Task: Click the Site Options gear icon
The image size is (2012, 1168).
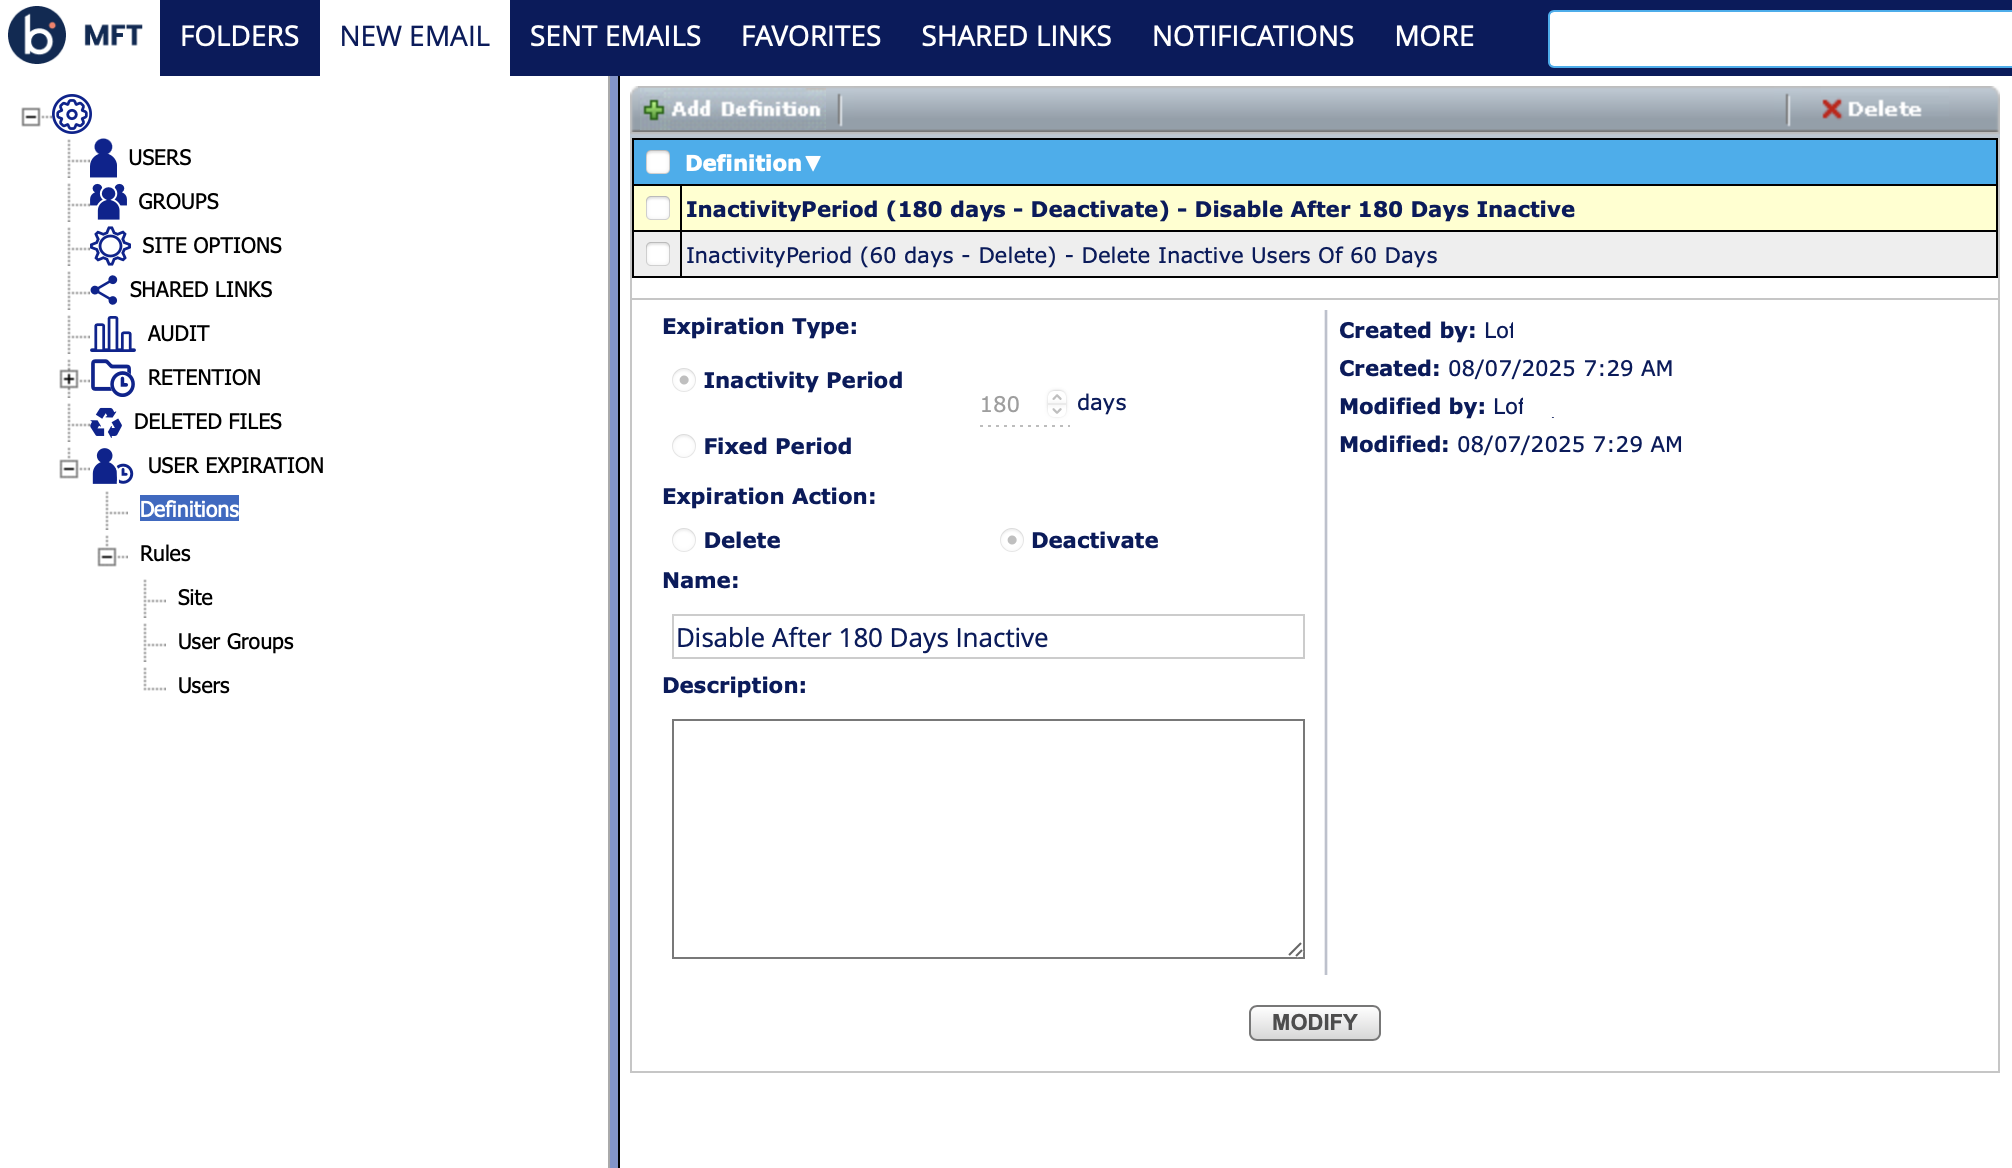Action: tap(110, 245)
